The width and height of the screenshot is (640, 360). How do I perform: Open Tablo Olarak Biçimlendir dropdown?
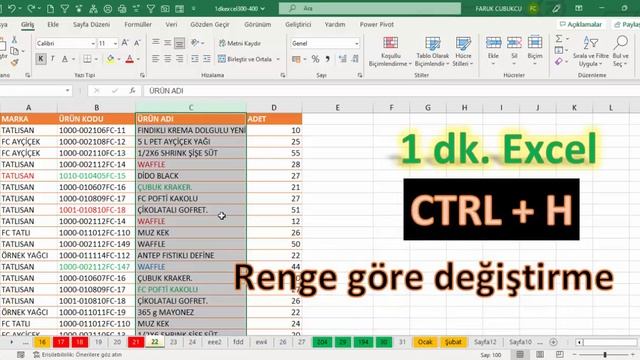(x=432, y=51)
